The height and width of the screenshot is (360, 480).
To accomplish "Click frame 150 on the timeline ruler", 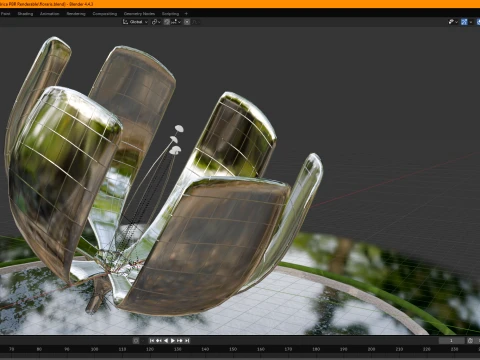I will point(233,349).
